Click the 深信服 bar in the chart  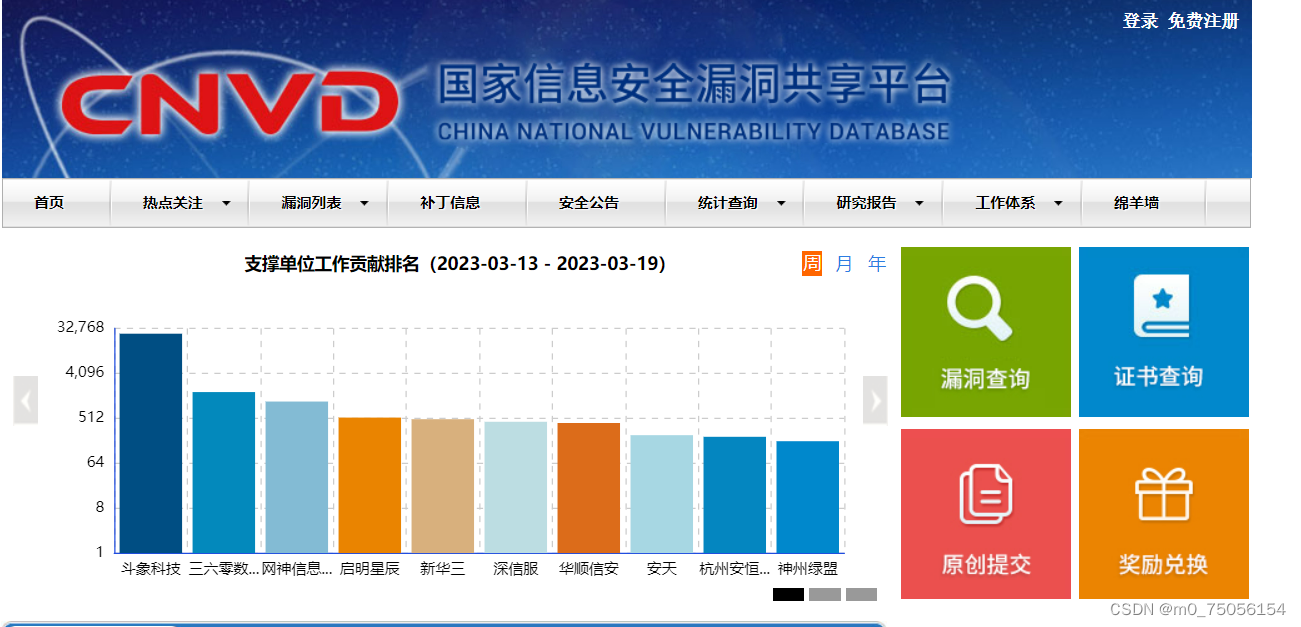point(516,487)
